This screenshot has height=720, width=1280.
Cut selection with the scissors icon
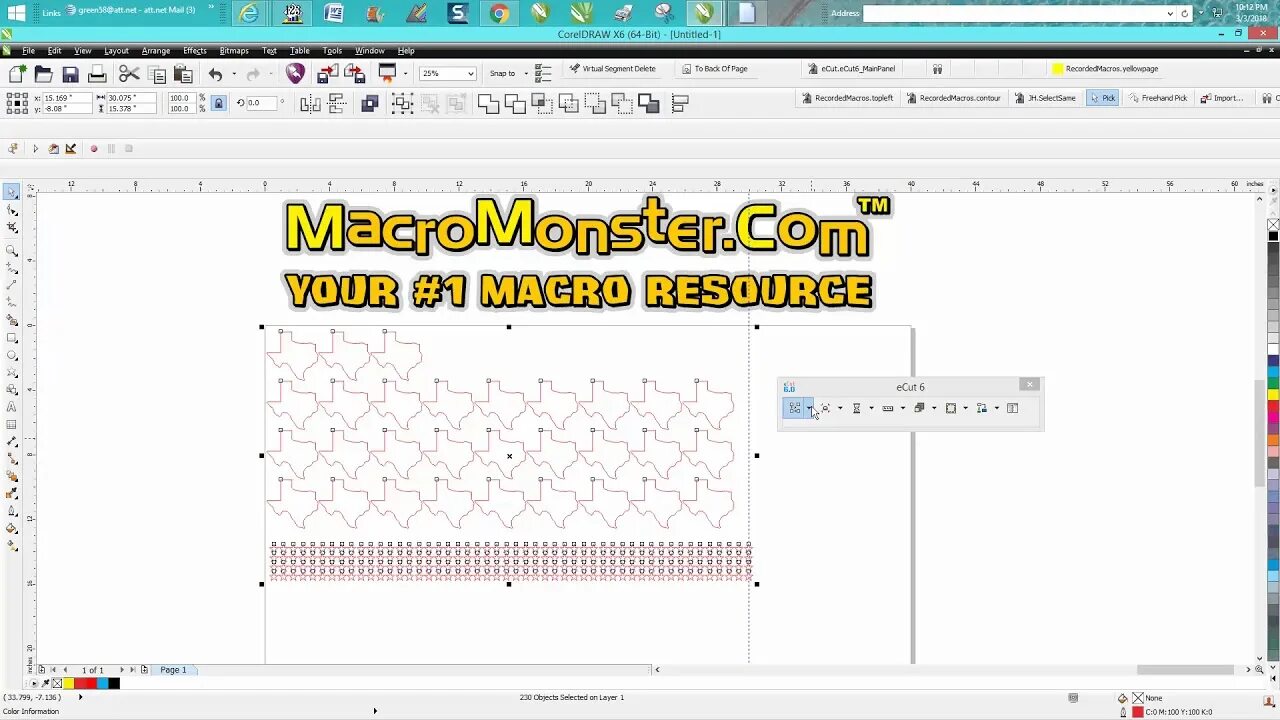pyautogui.click(x=129, y=73)
